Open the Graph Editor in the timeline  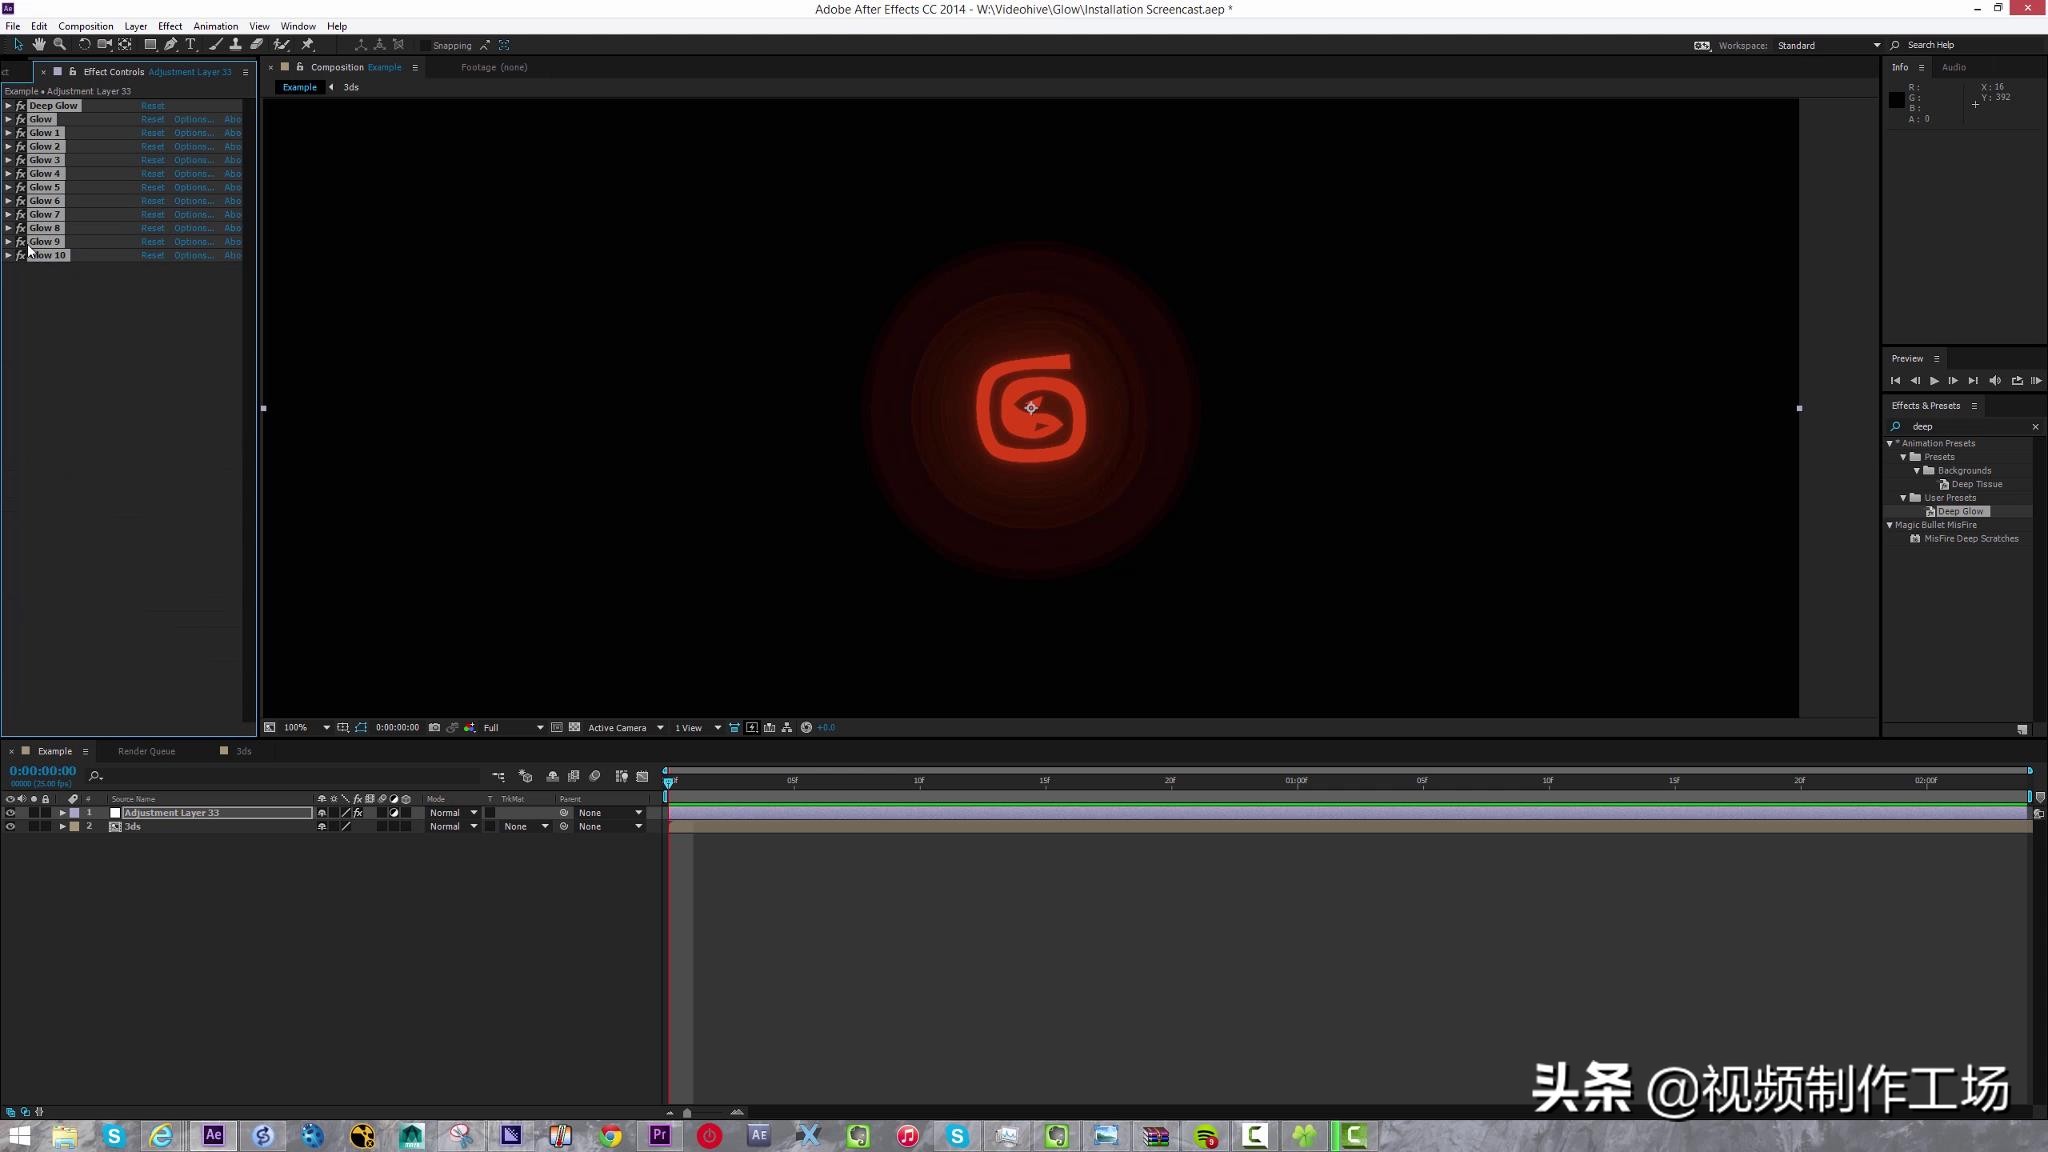pos(643,776)
